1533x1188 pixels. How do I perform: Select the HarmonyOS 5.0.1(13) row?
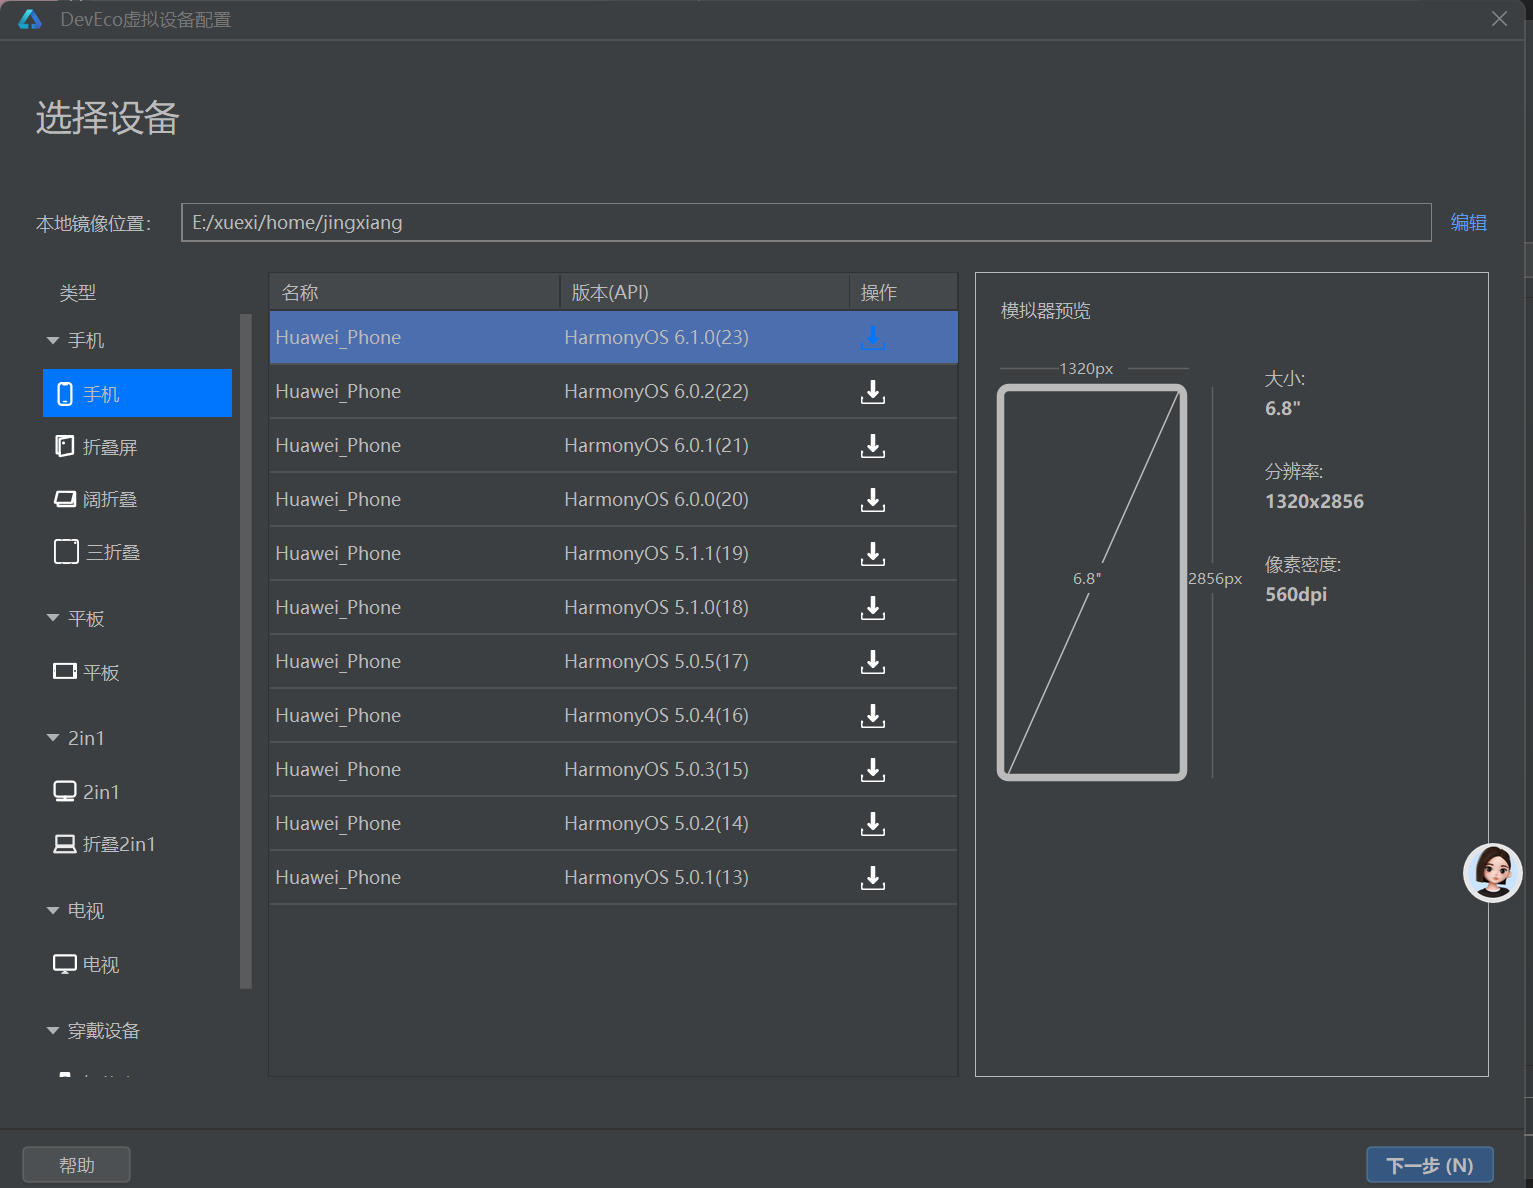613,877
